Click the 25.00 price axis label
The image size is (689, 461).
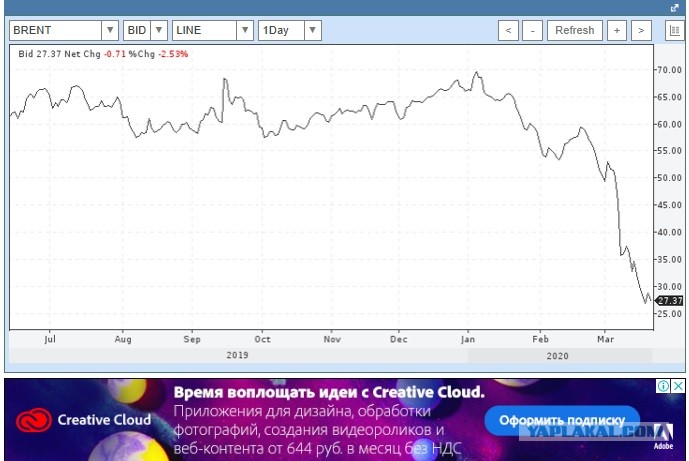click(669, 314)
